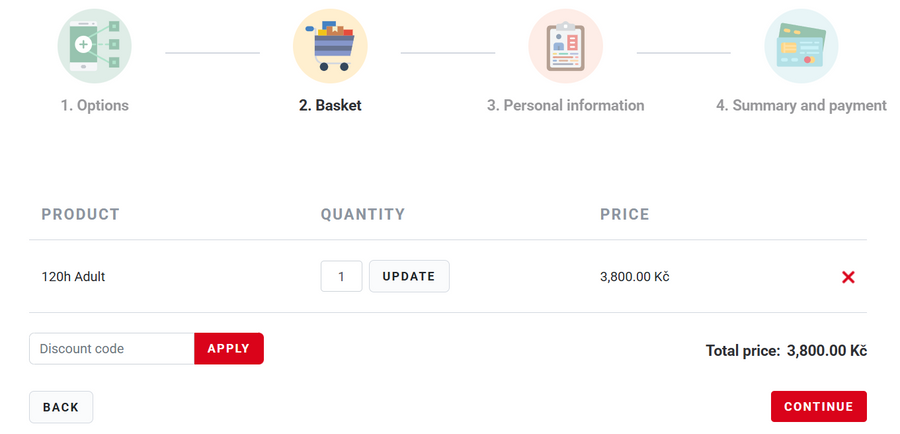Go back with the Back button
Screen dimensions: 900x434
[x=61, y=407]
